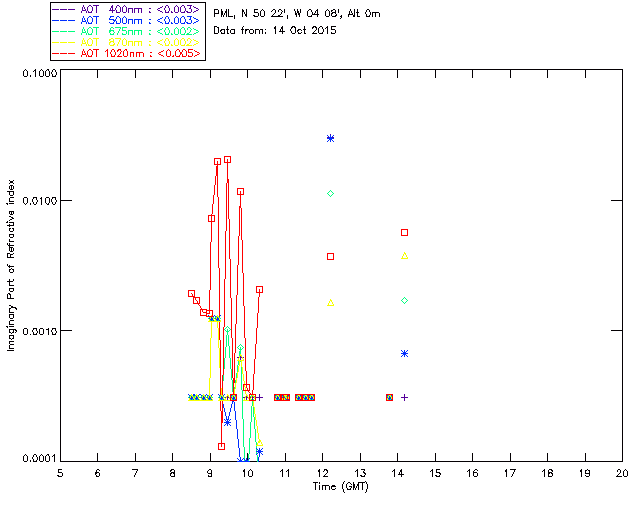Select the legend text 'AOT 870nm : <0.002>'
Image resolution: width=640 pixels, height=512 pixels.
[140, 42]
